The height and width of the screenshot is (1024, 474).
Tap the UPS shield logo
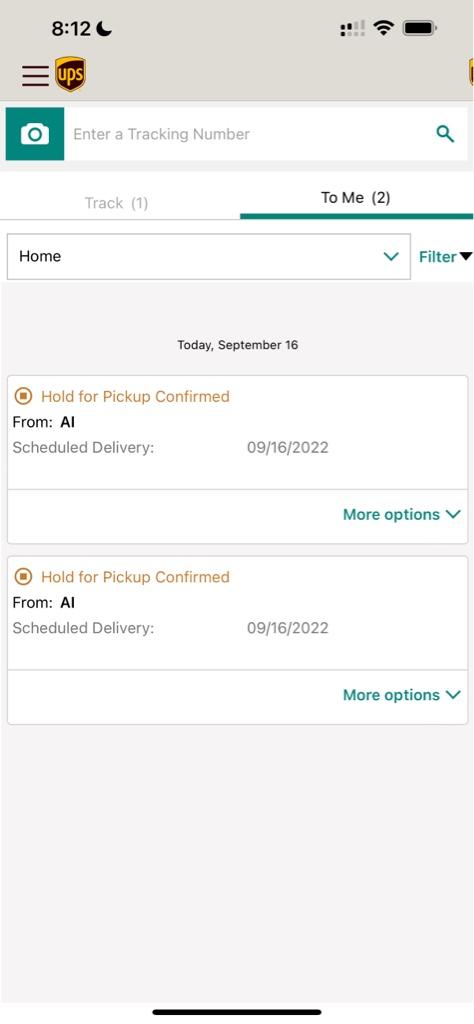tap(70, 74)
